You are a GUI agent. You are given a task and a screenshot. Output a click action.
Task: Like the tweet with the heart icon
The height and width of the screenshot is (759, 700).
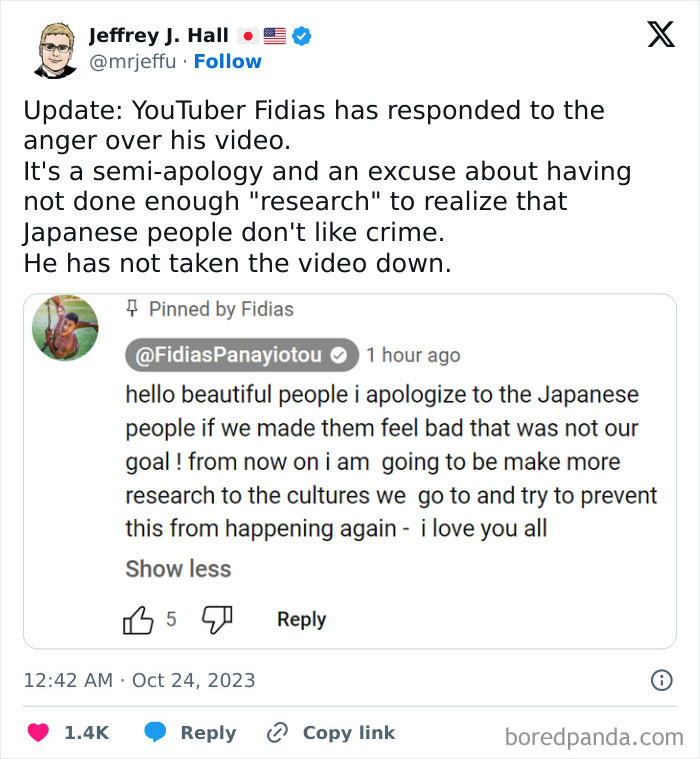pos(39,733)
